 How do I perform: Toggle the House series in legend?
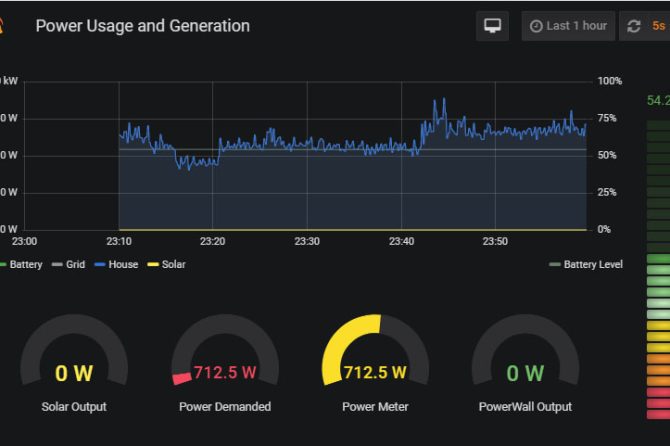coord(123,265)
